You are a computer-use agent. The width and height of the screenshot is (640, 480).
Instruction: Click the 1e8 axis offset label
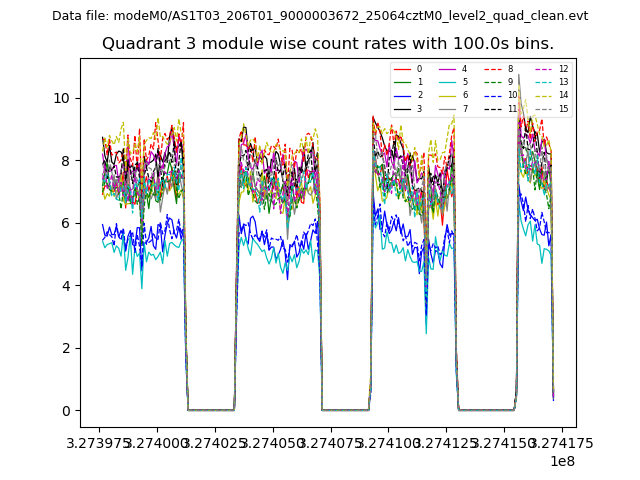point(561,461)
